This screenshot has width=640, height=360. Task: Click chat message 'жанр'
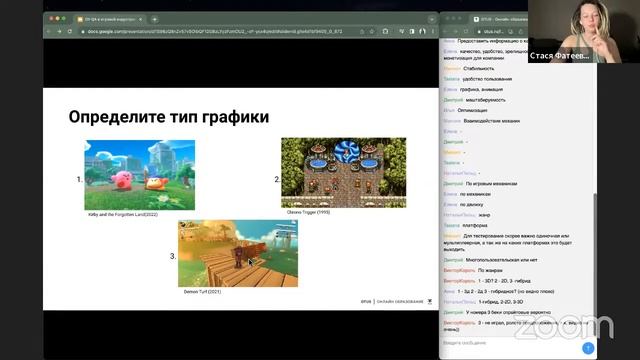484,215
